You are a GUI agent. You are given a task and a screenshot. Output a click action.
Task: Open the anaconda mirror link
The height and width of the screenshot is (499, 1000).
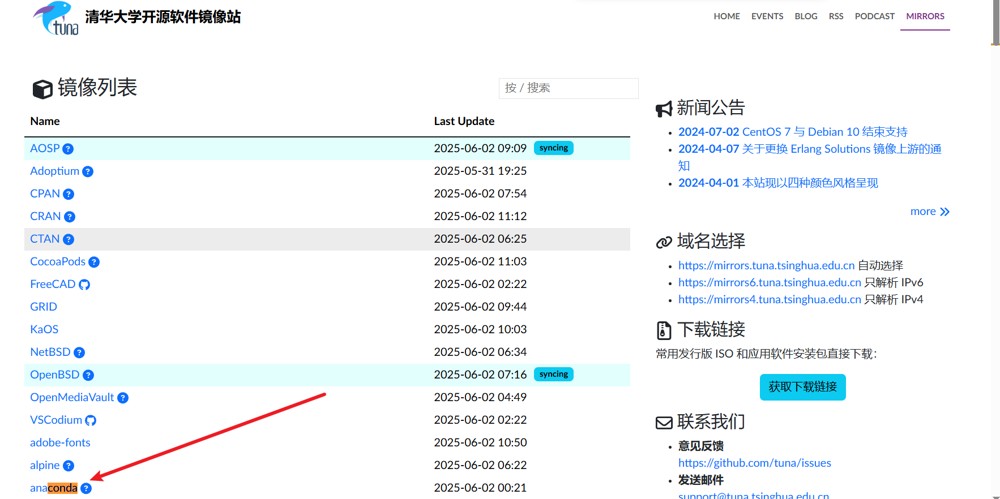(54, 488)
